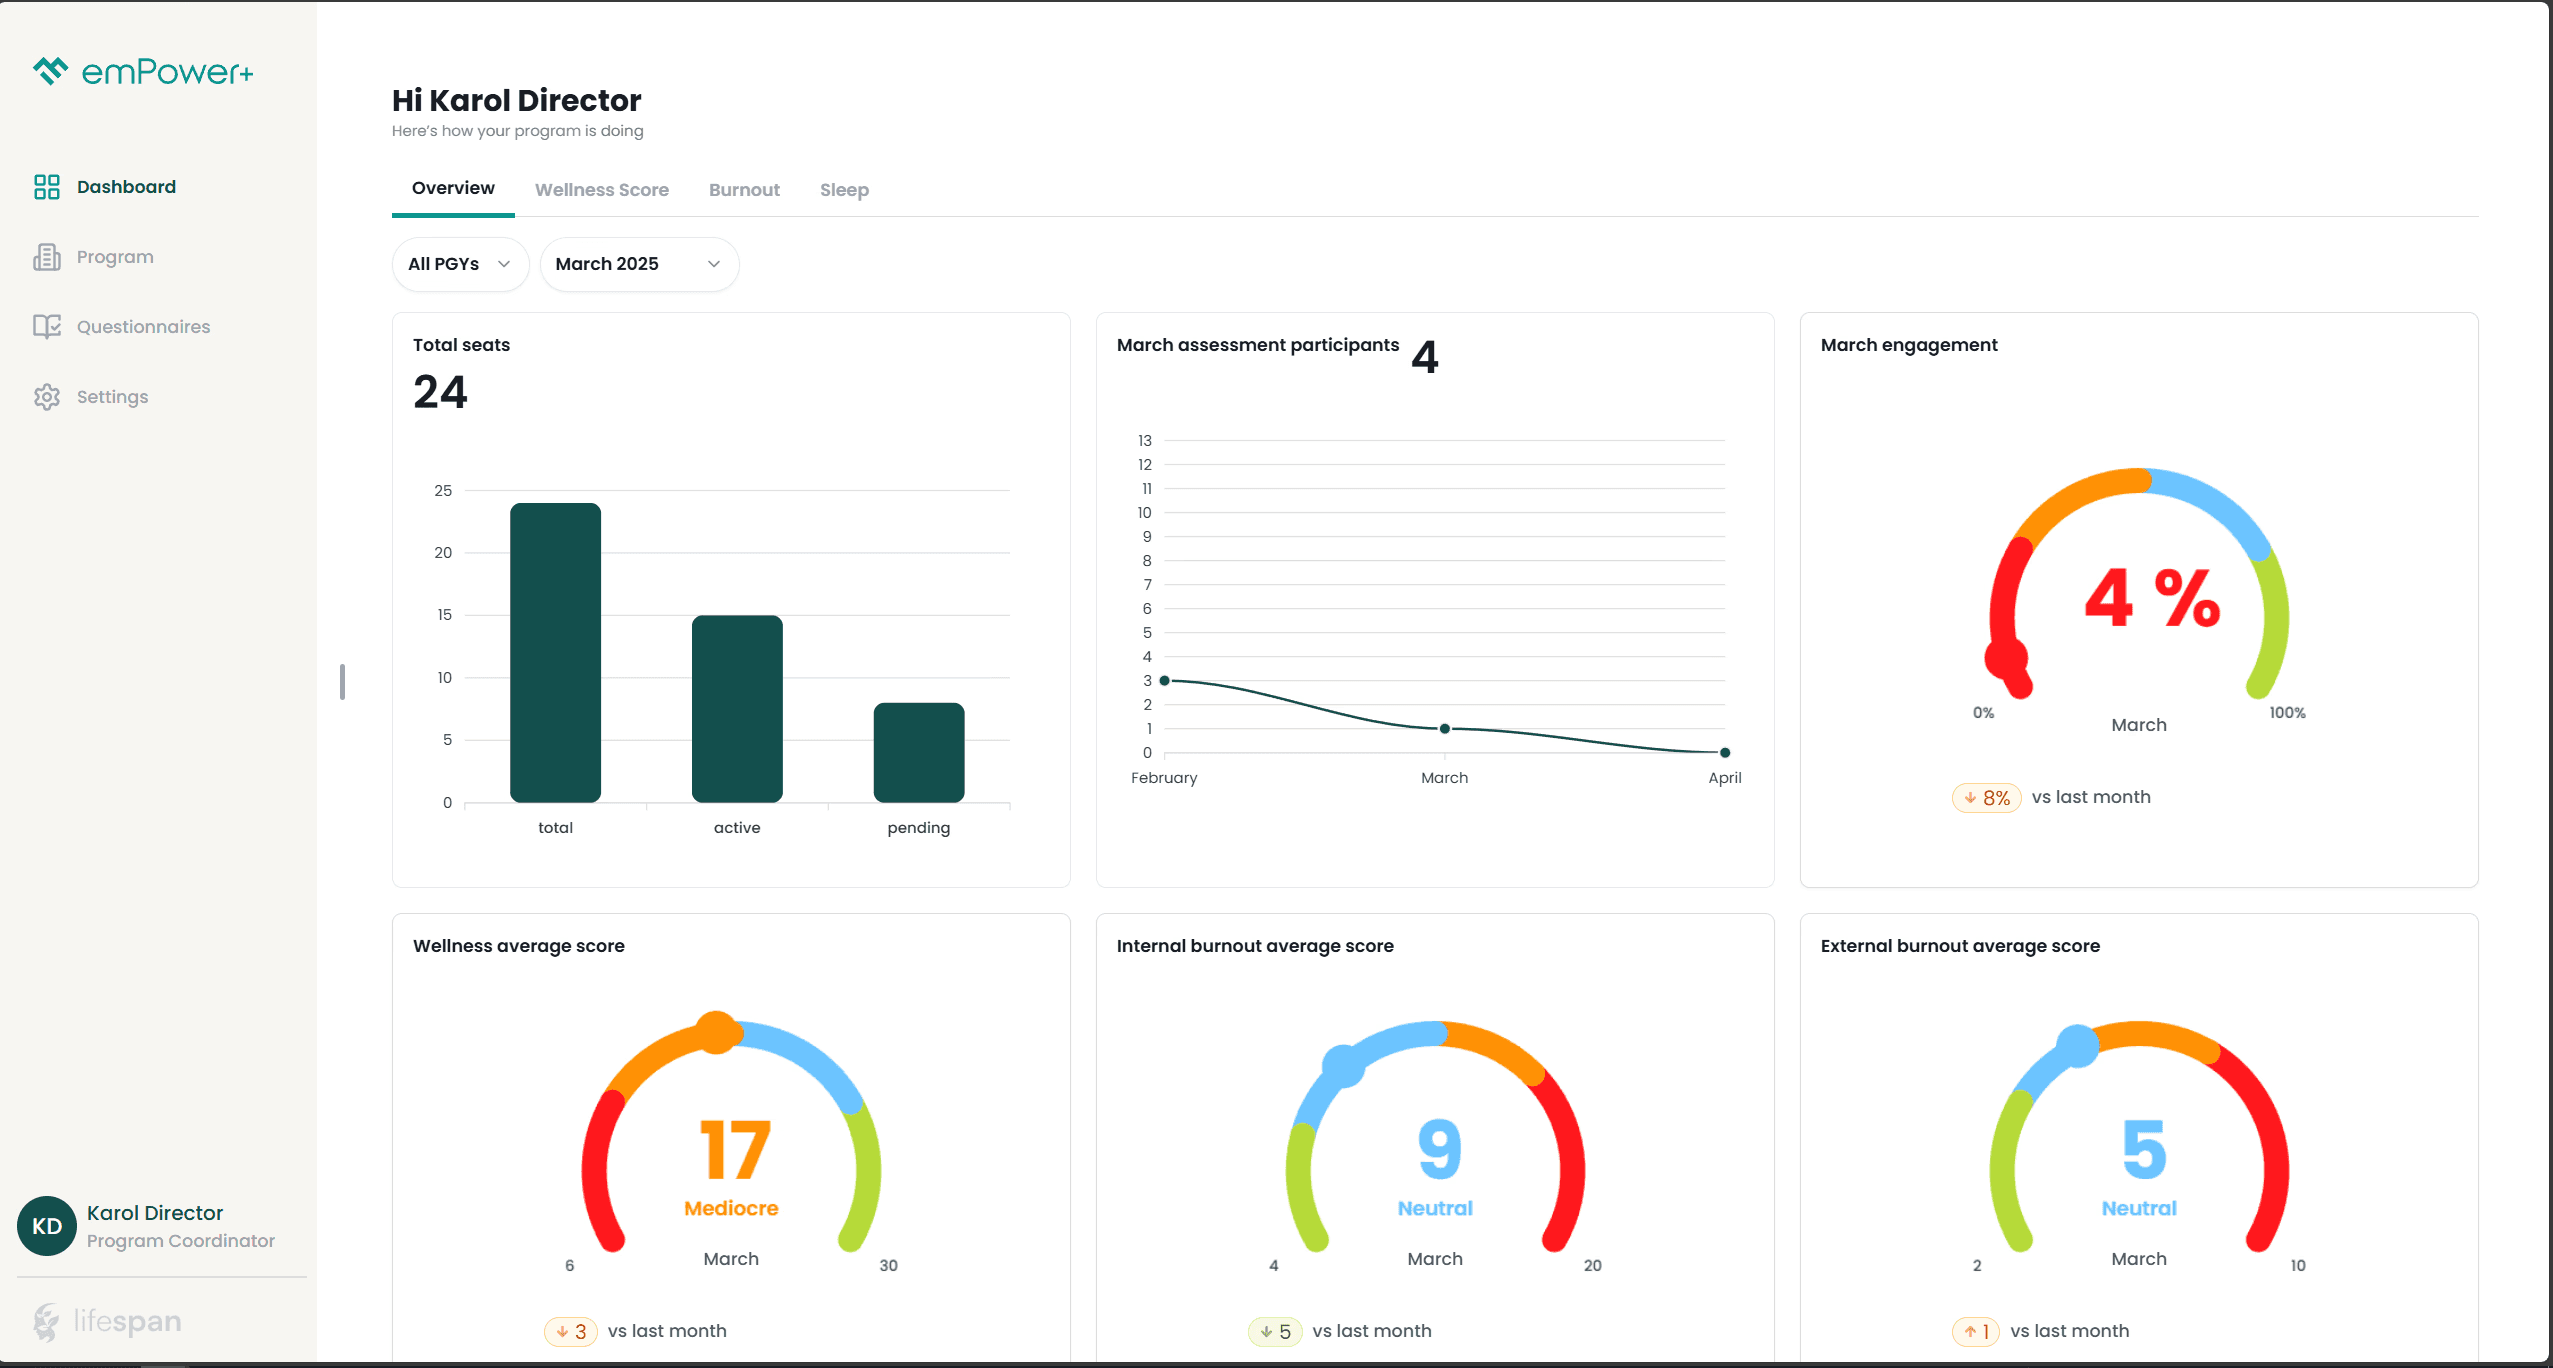Screen dimensions: 2553x1368
Task: Open the Burnout tab
Action: click(x=744, y=190)
